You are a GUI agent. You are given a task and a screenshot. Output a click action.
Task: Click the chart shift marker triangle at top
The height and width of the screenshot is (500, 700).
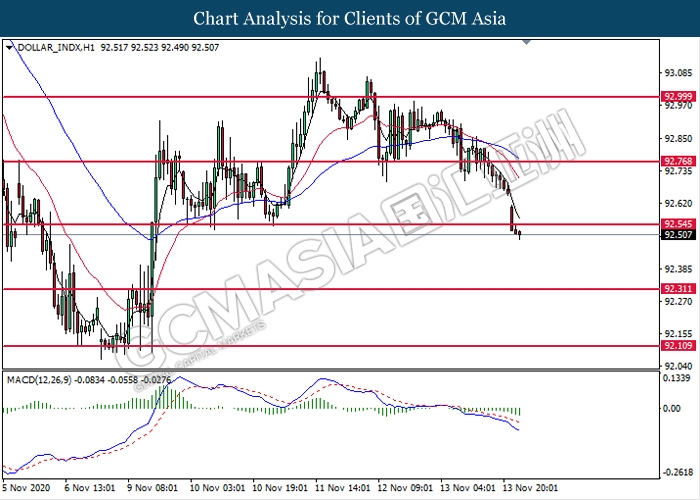(526, 42)
